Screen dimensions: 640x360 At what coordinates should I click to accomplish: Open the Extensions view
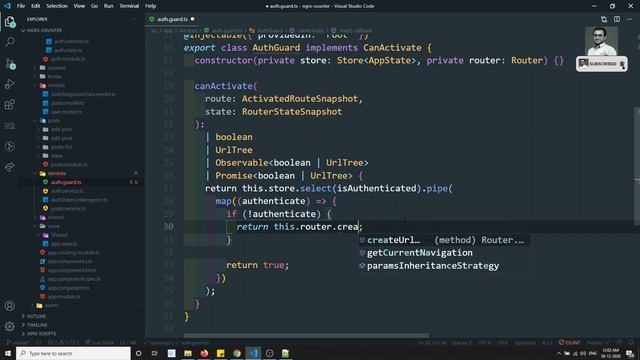coord(10,105)
